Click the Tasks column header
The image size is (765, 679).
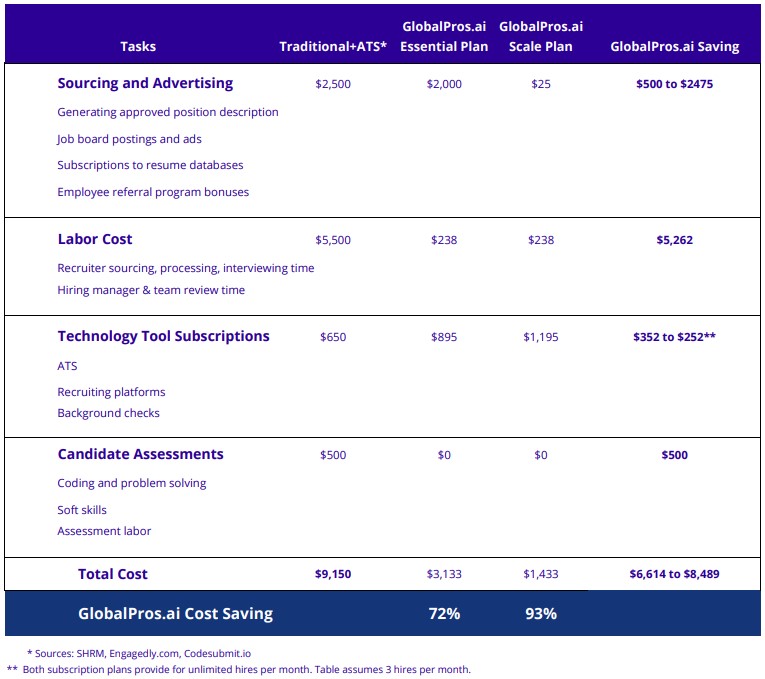138,46
